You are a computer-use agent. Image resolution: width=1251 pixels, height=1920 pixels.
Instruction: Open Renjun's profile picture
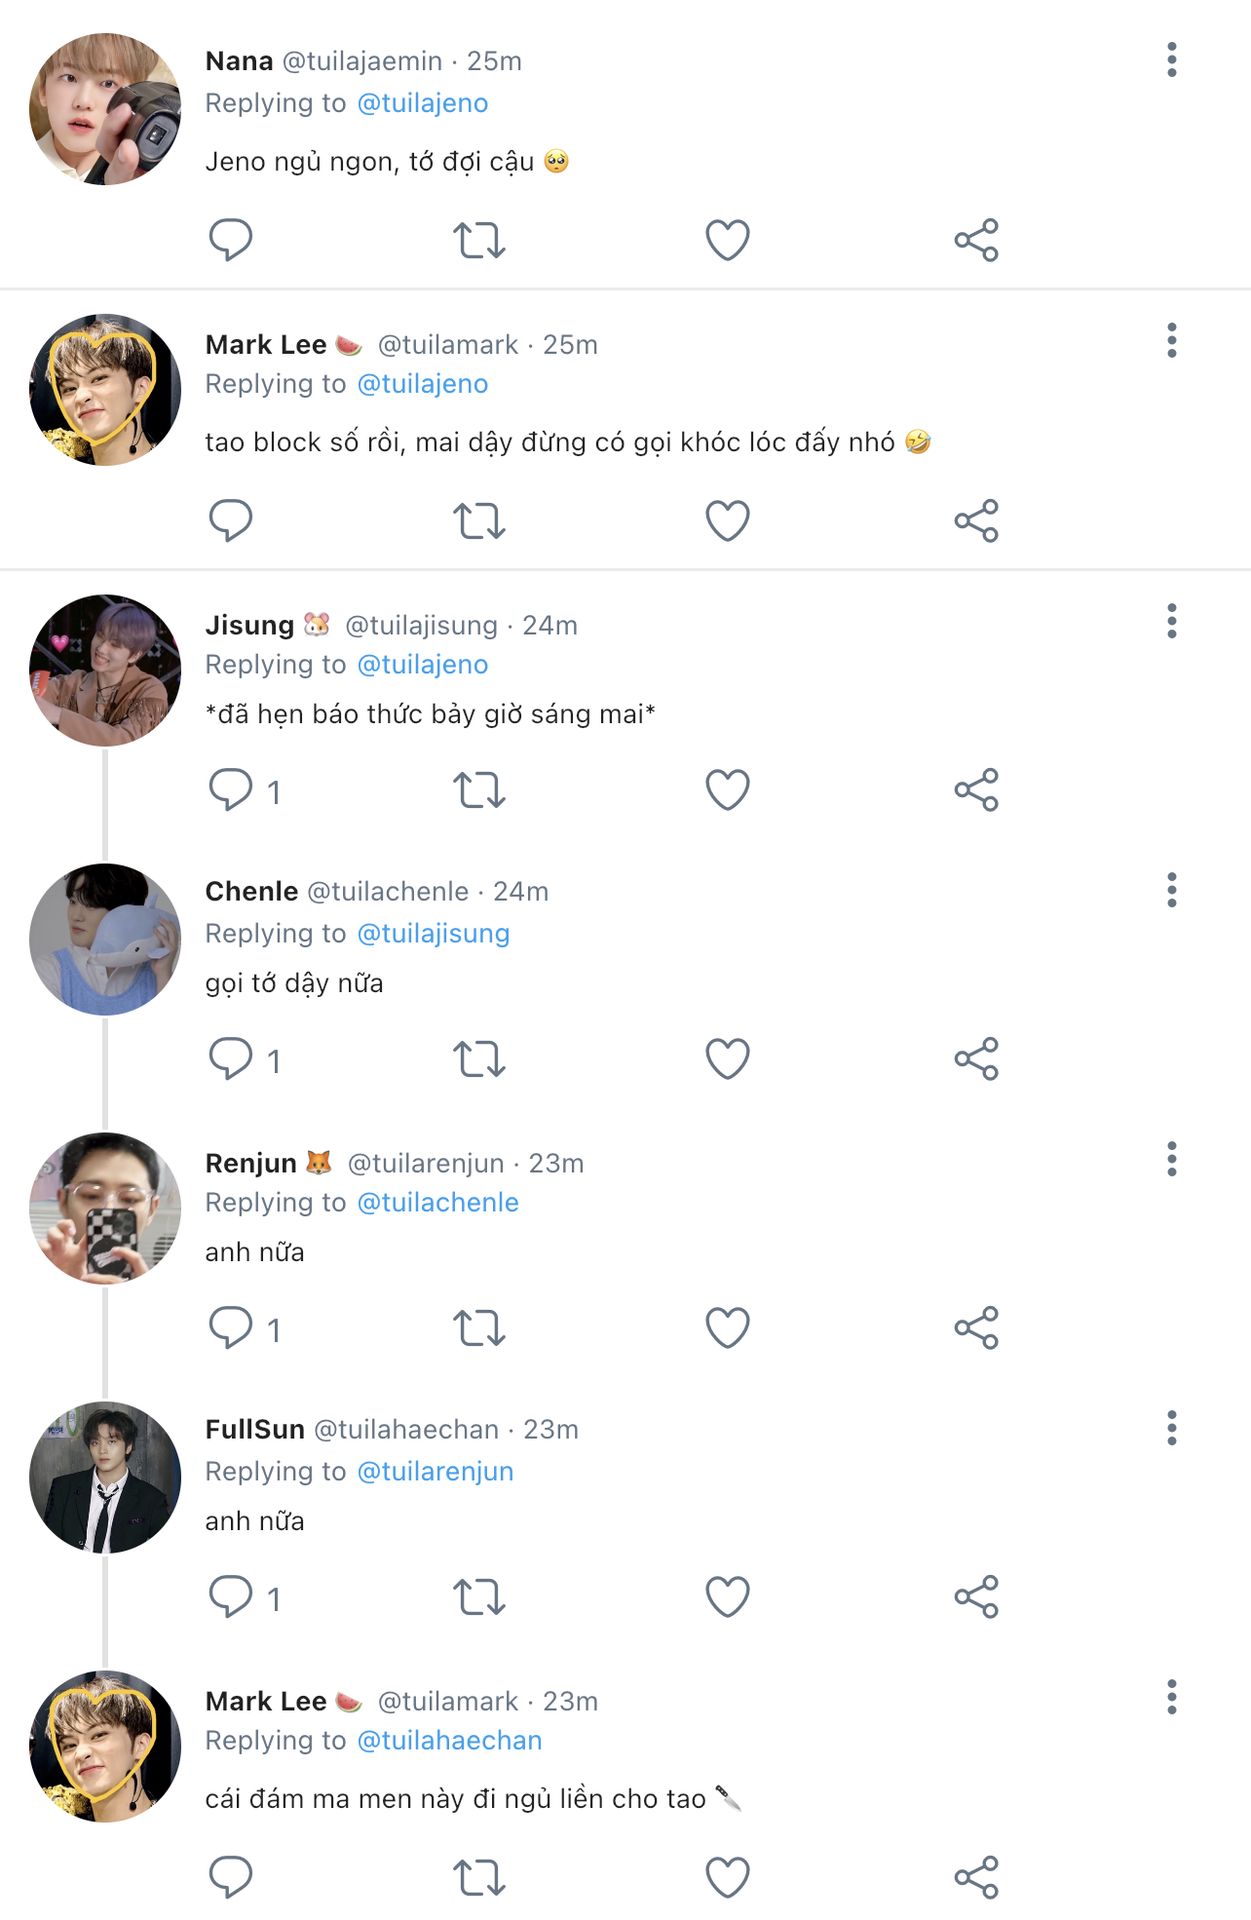(x=105, y=1208)
